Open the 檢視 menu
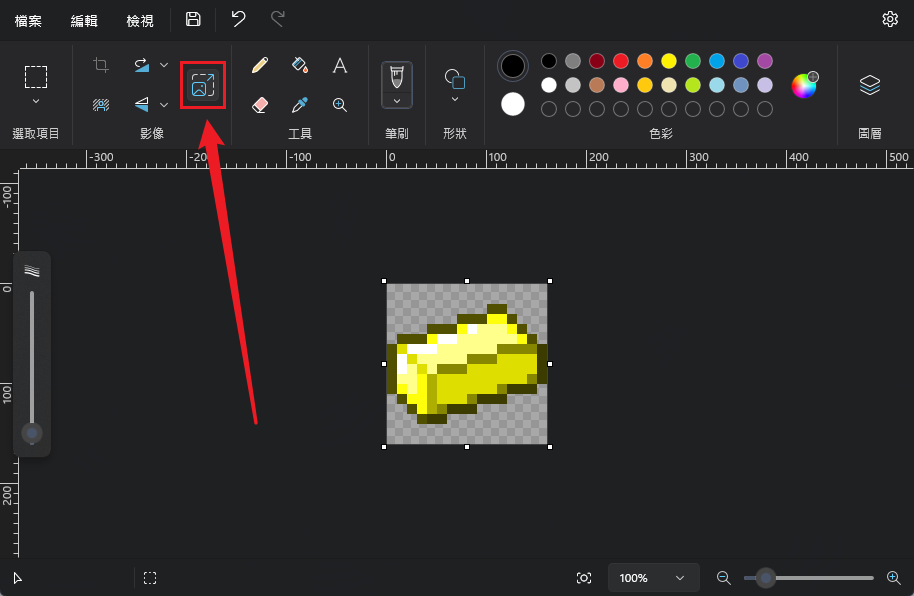This screenshot has width=914, height=596. point(140,21)
